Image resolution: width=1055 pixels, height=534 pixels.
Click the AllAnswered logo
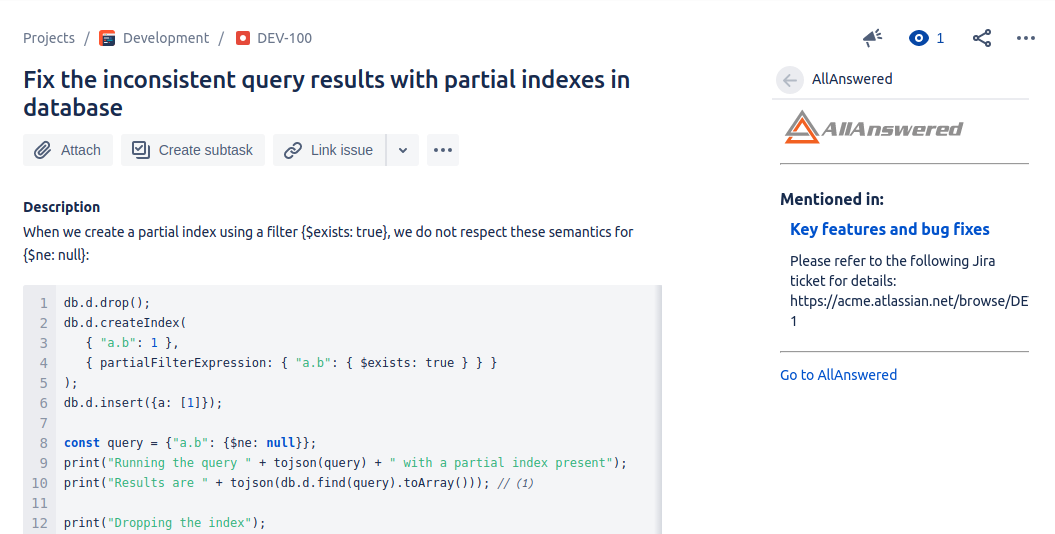coord(873,127)
